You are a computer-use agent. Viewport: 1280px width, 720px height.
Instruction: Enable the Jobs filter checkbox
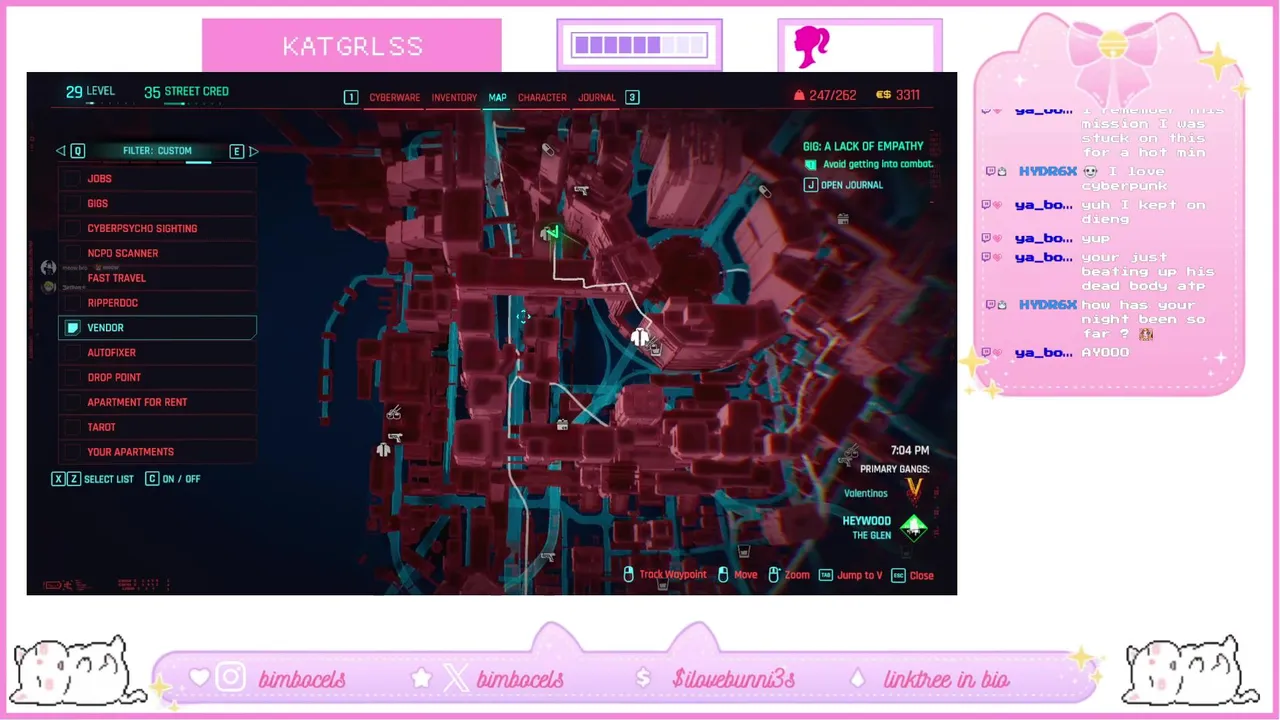pos(72,178)
